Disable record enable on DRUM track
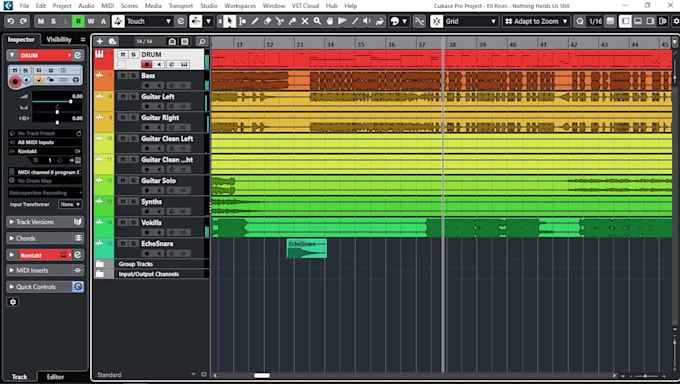The width and height of the screenshot is (680, 384). point(147,64)
